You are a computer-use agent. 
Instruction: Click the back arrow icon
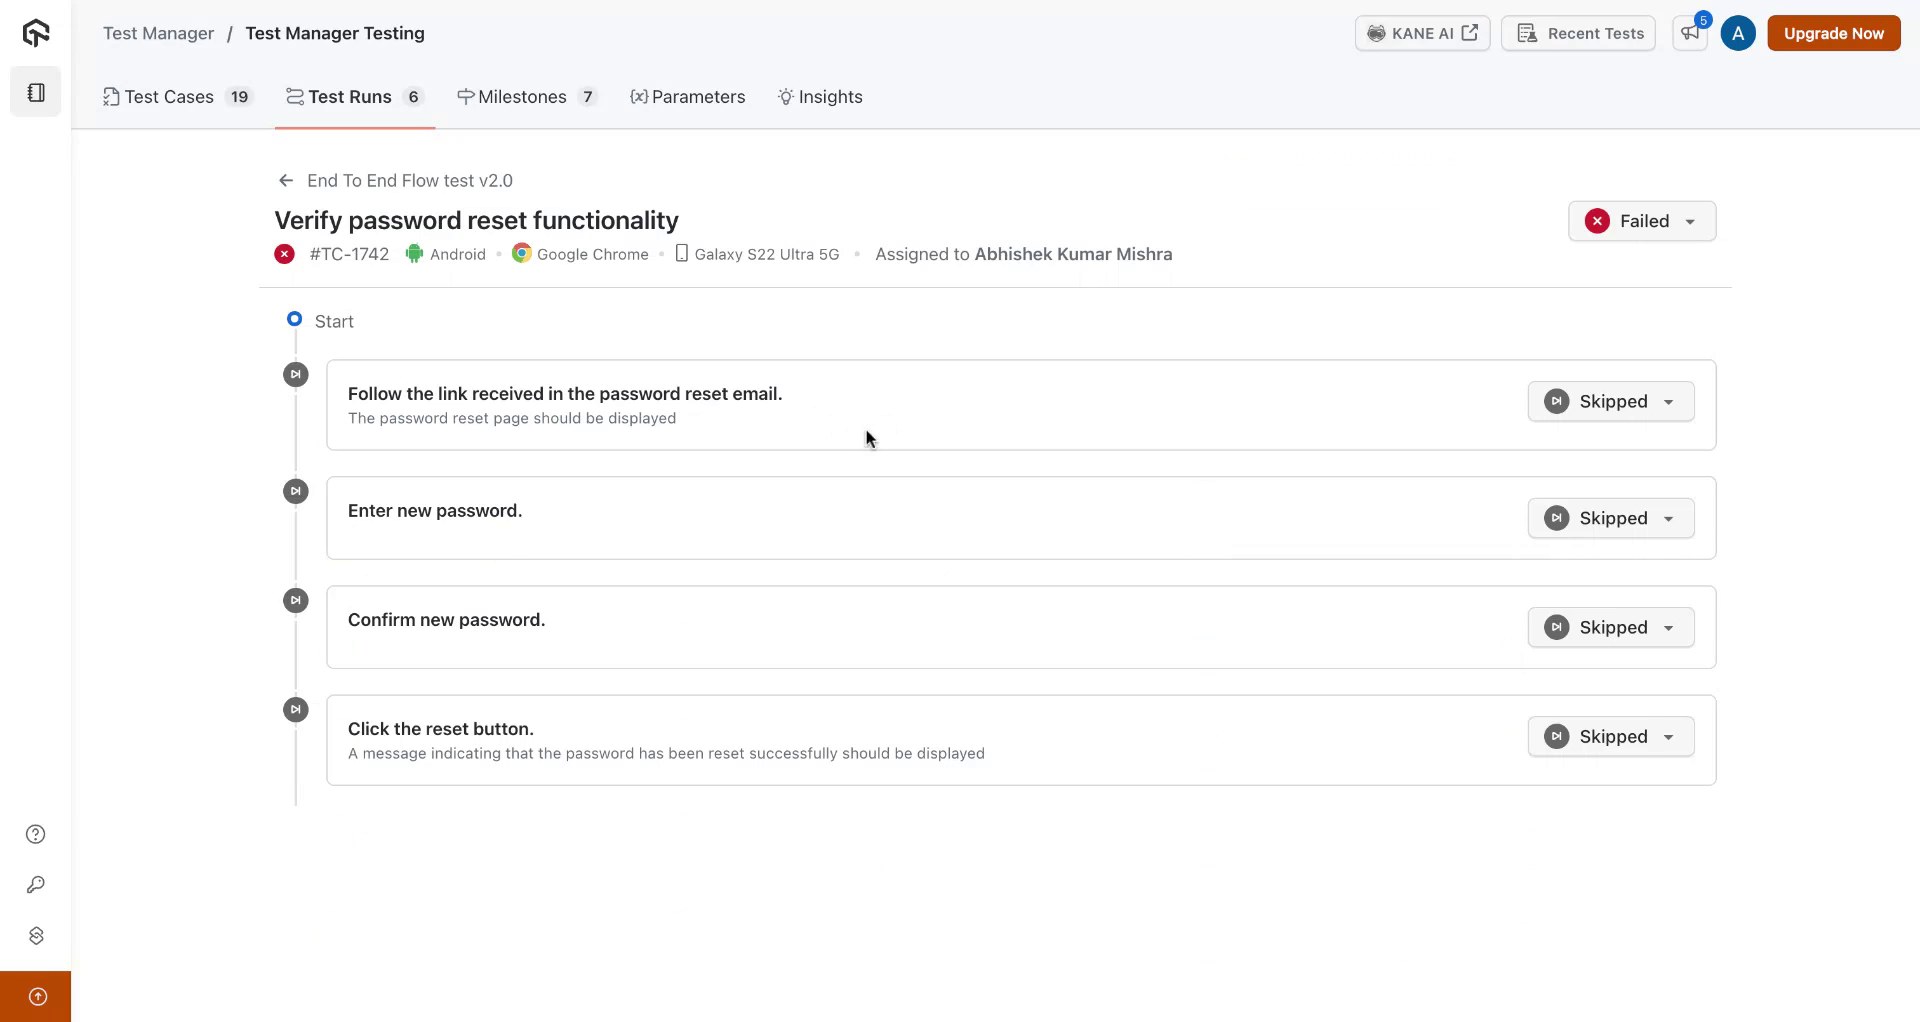(286, 181)
